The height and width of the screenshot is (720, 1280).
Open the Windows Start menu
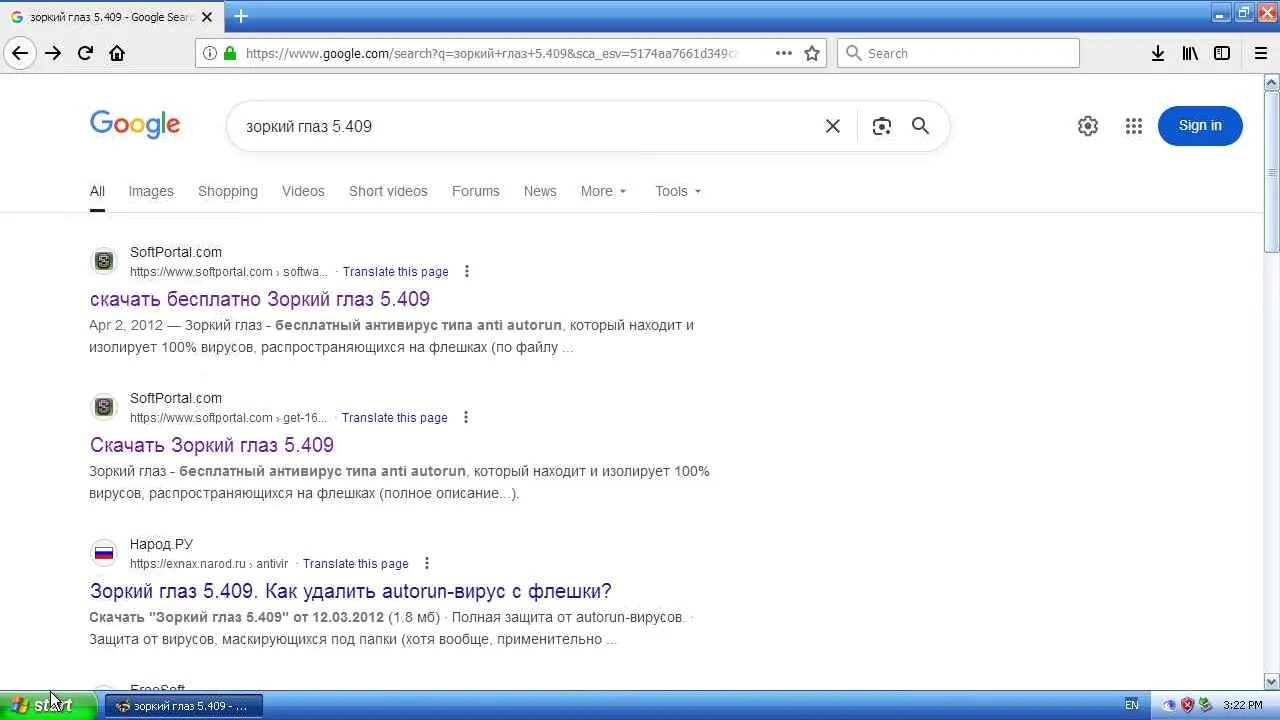click(48, 705)
